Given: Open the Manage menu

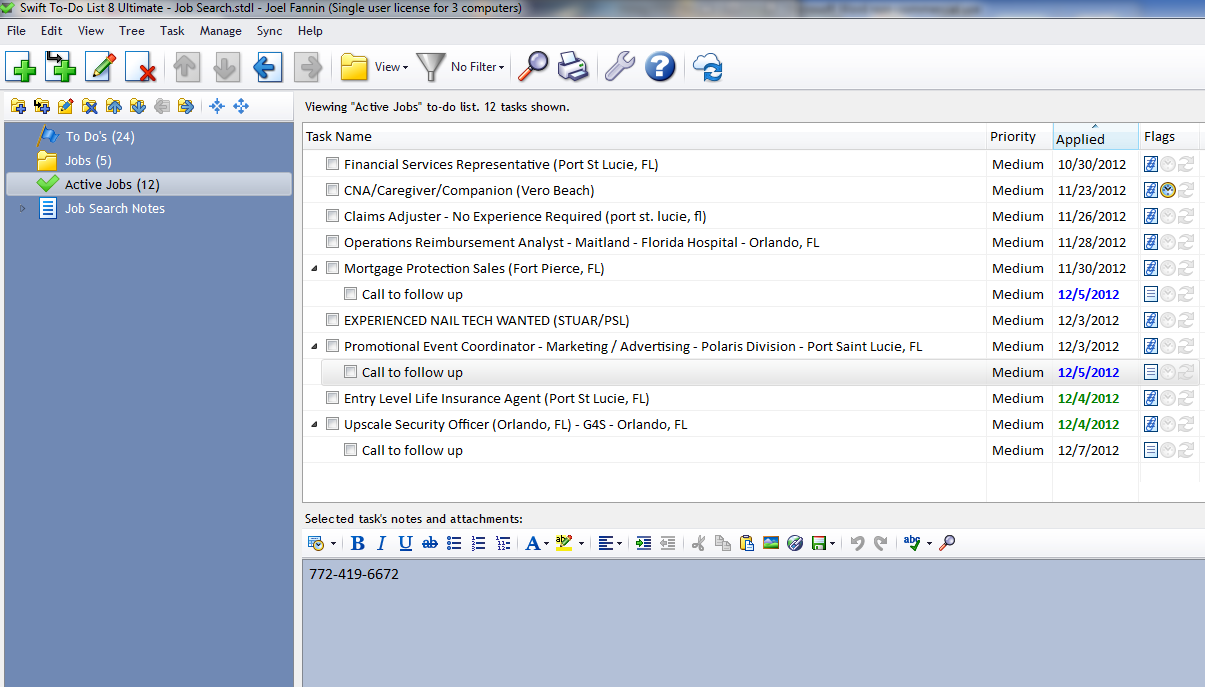Looking at the screenshot, I should 220,31.
